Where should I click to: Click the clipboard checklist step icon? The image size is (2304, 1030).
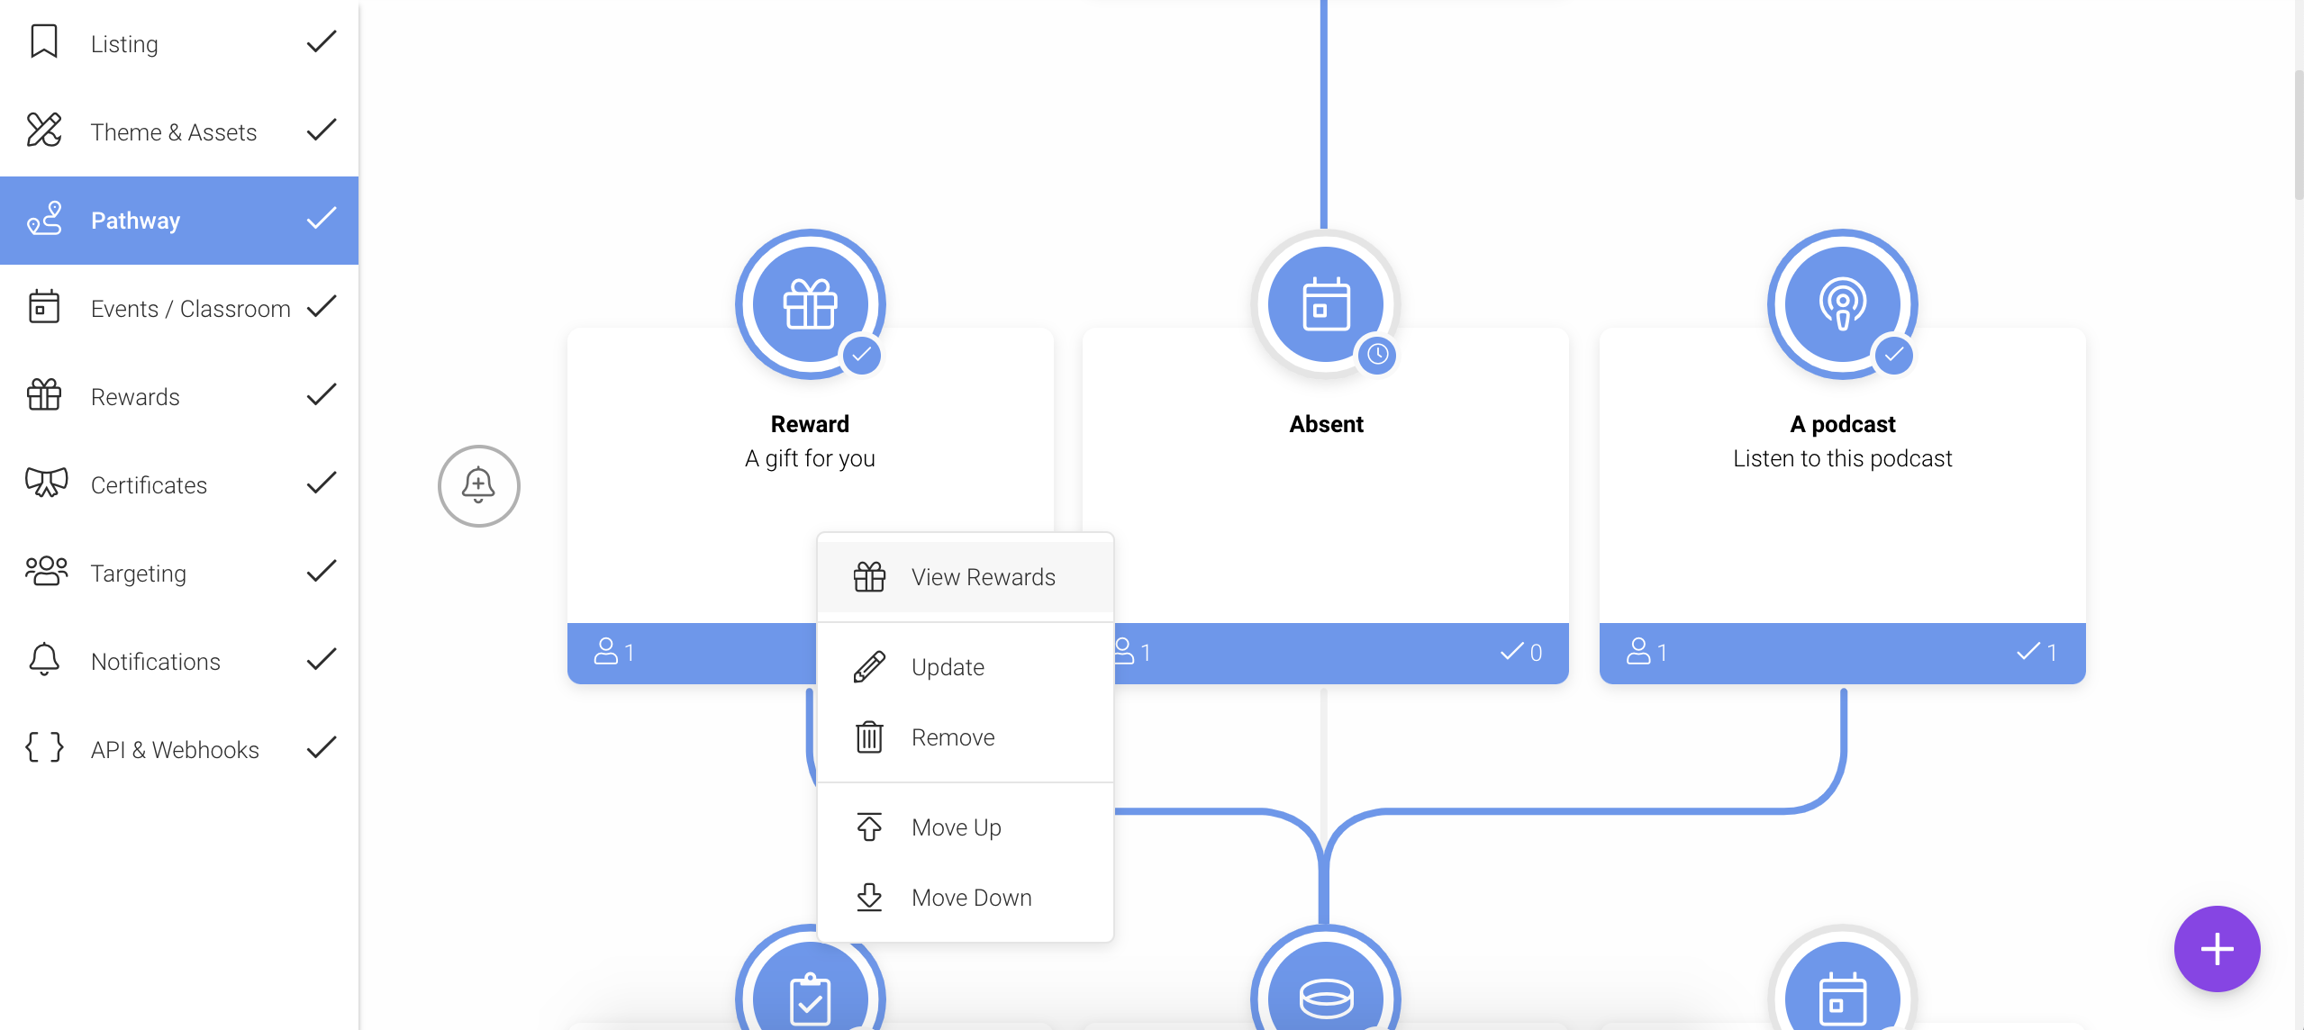(810, 996)
